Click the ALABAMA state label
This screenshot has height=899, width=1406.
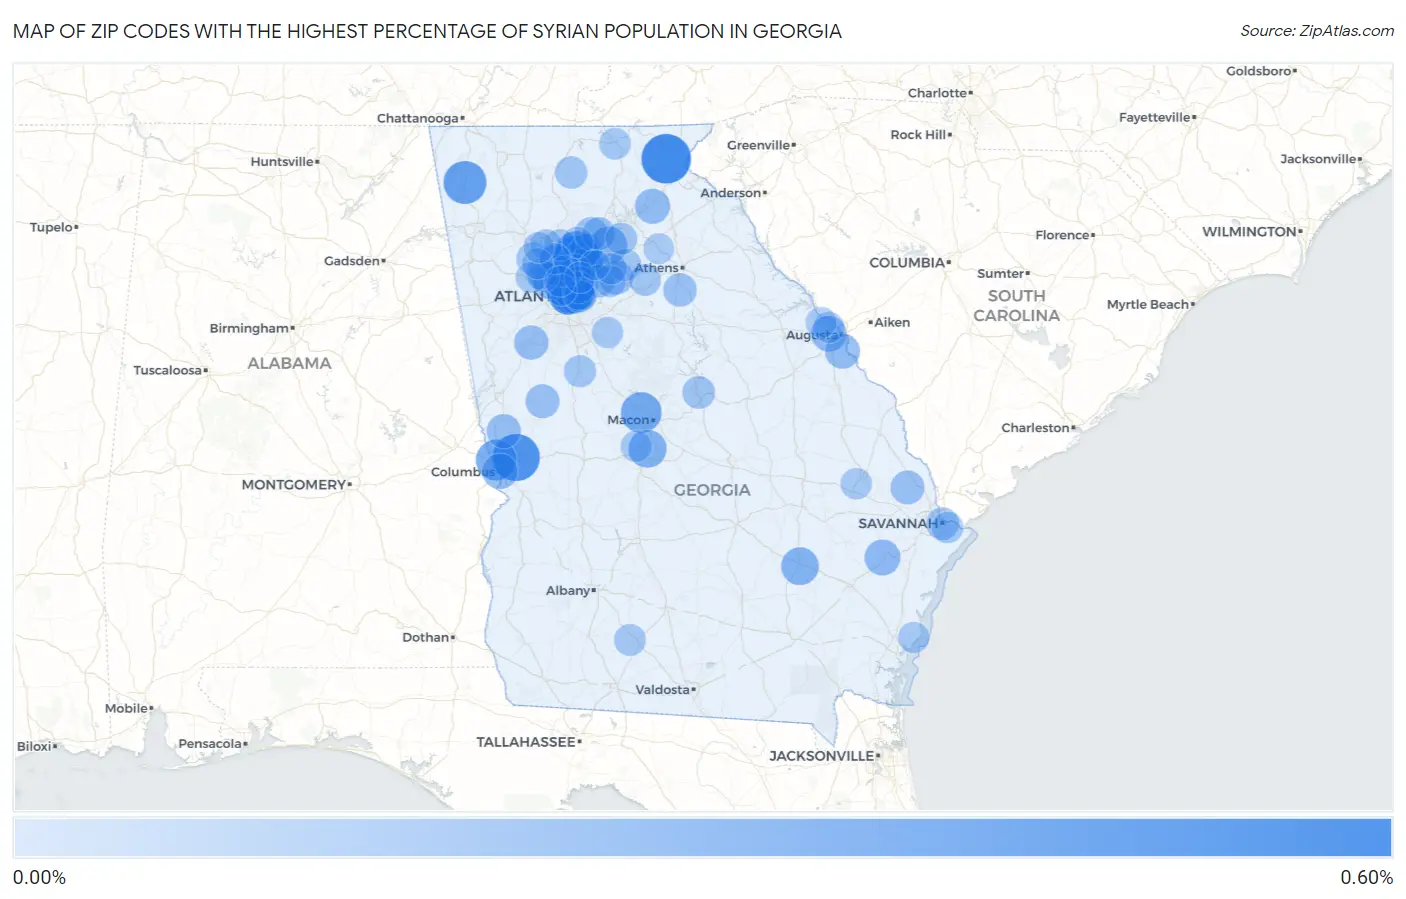click(289, 363)
